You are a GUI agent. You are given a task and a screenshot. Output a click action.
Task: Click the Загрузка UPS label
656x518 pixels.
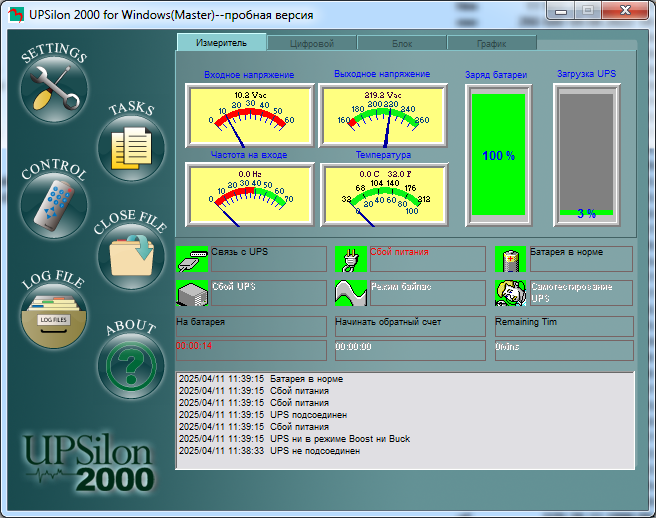pyautogui.click(x=587, y=74)
